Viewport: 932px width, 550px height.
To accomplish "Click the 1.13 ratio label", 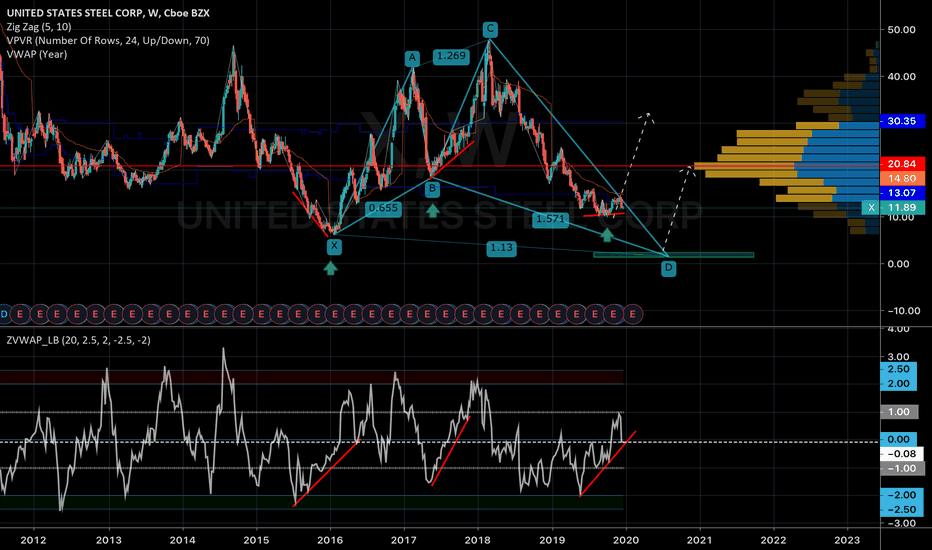I will 501,247.
